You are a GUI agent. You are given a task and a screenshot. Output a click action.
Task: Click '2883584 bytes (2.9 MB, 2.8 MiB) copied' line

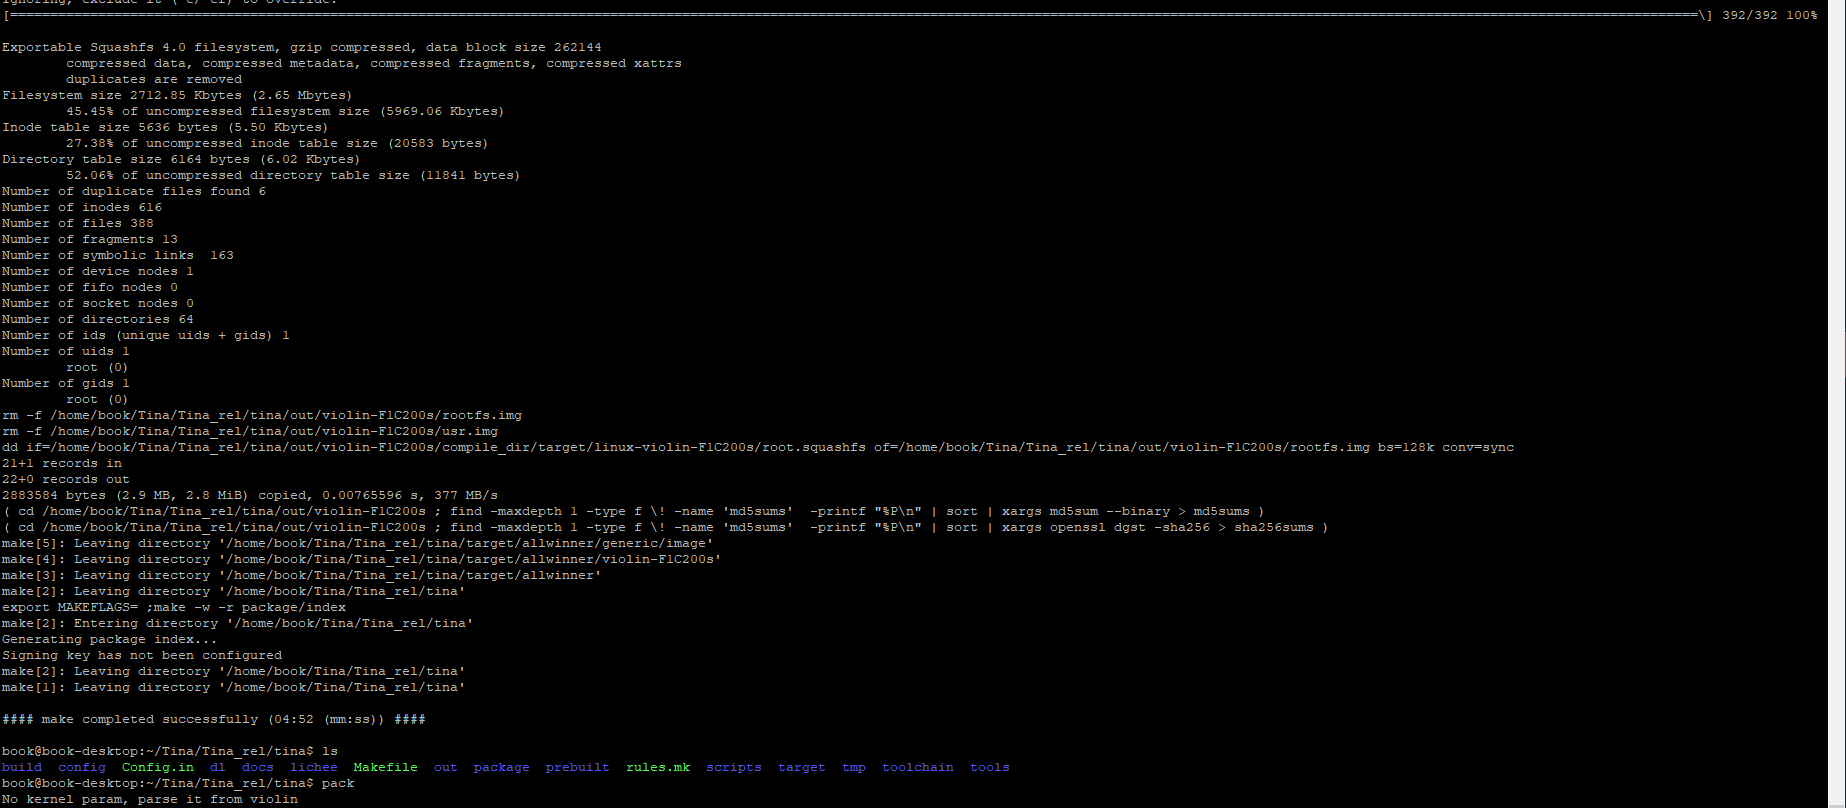(250, 495)
